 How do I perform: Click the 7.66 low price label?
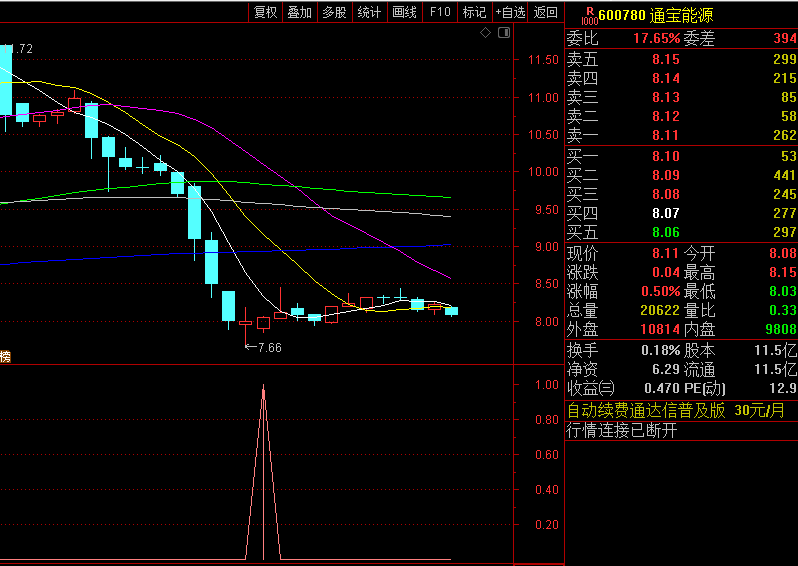click(270, 348)
